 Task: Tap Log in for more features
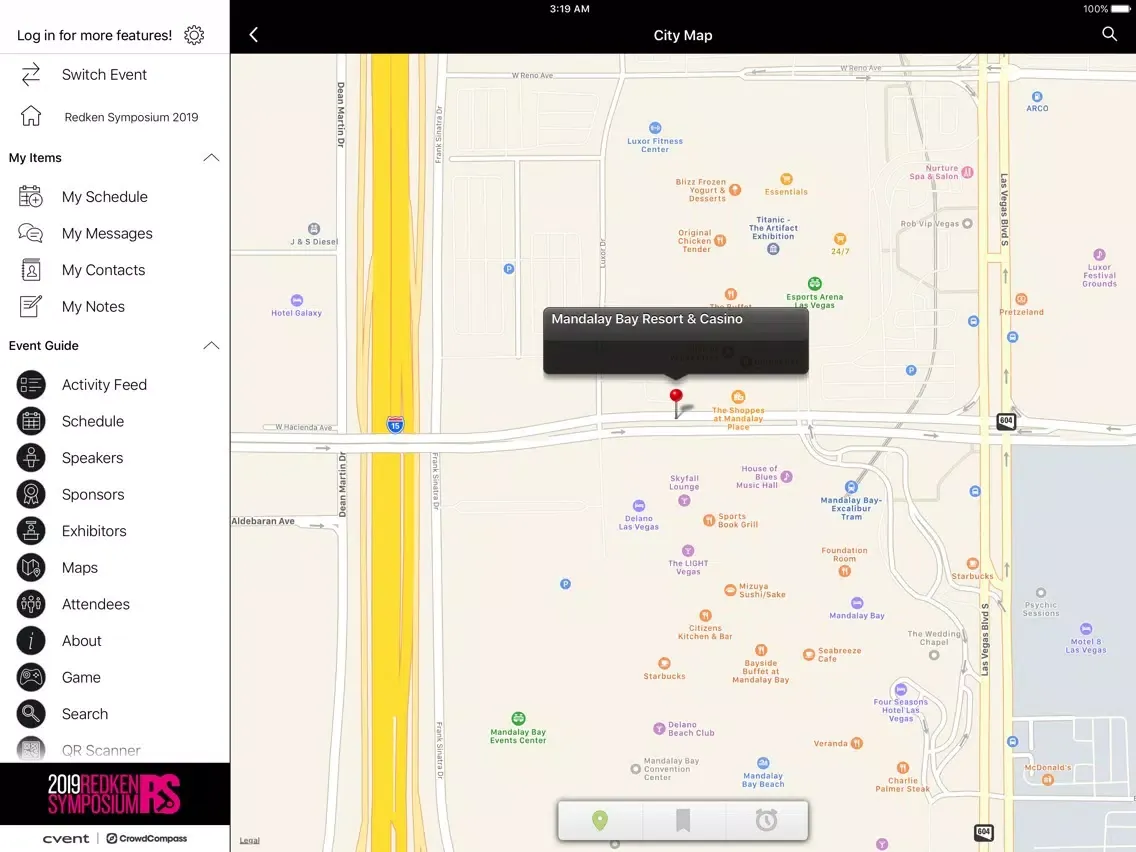[94, 35]
